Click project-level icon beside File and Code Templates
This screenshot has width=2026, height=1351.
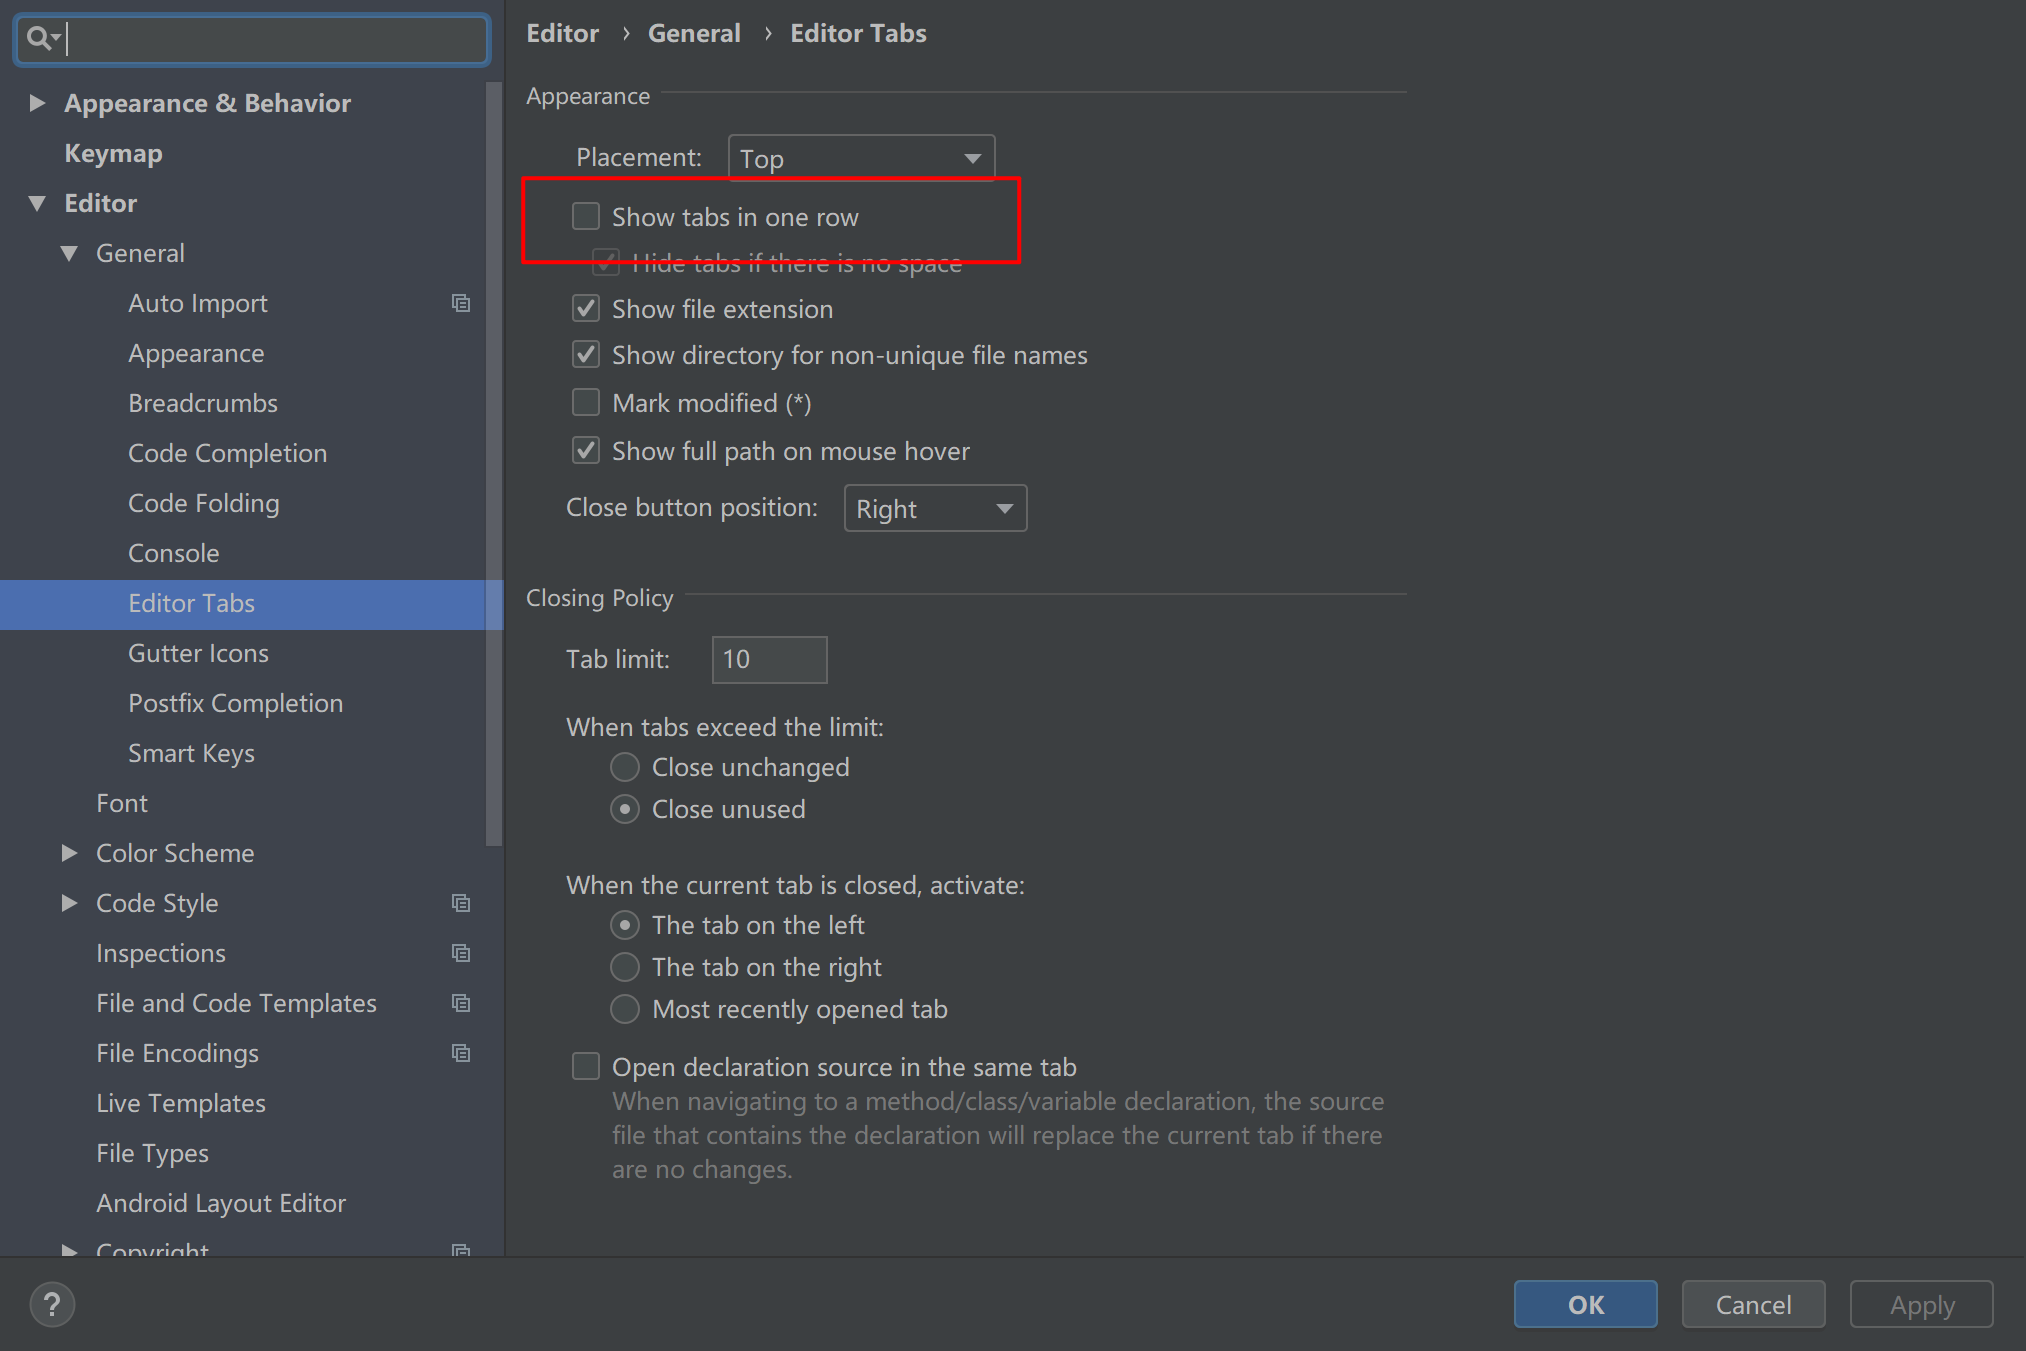click(461, 1003)
